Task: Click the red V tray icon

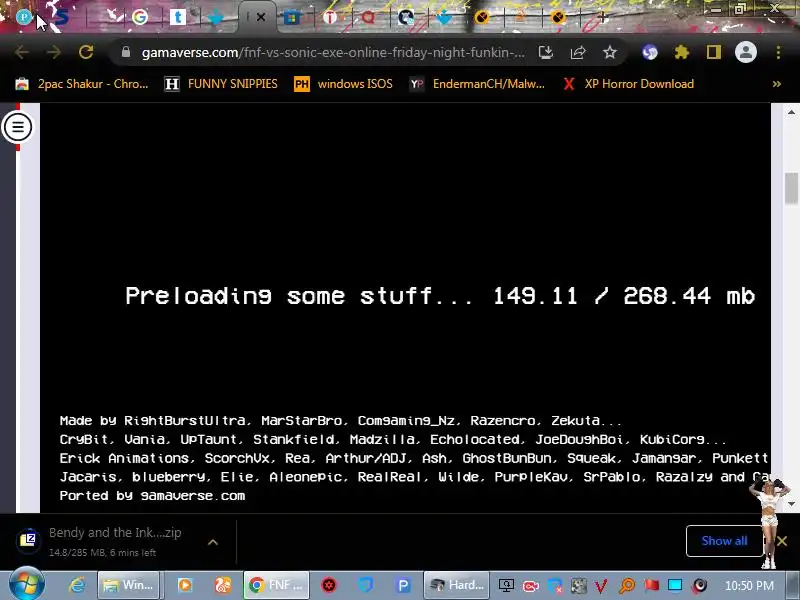Action: (602, 586)
